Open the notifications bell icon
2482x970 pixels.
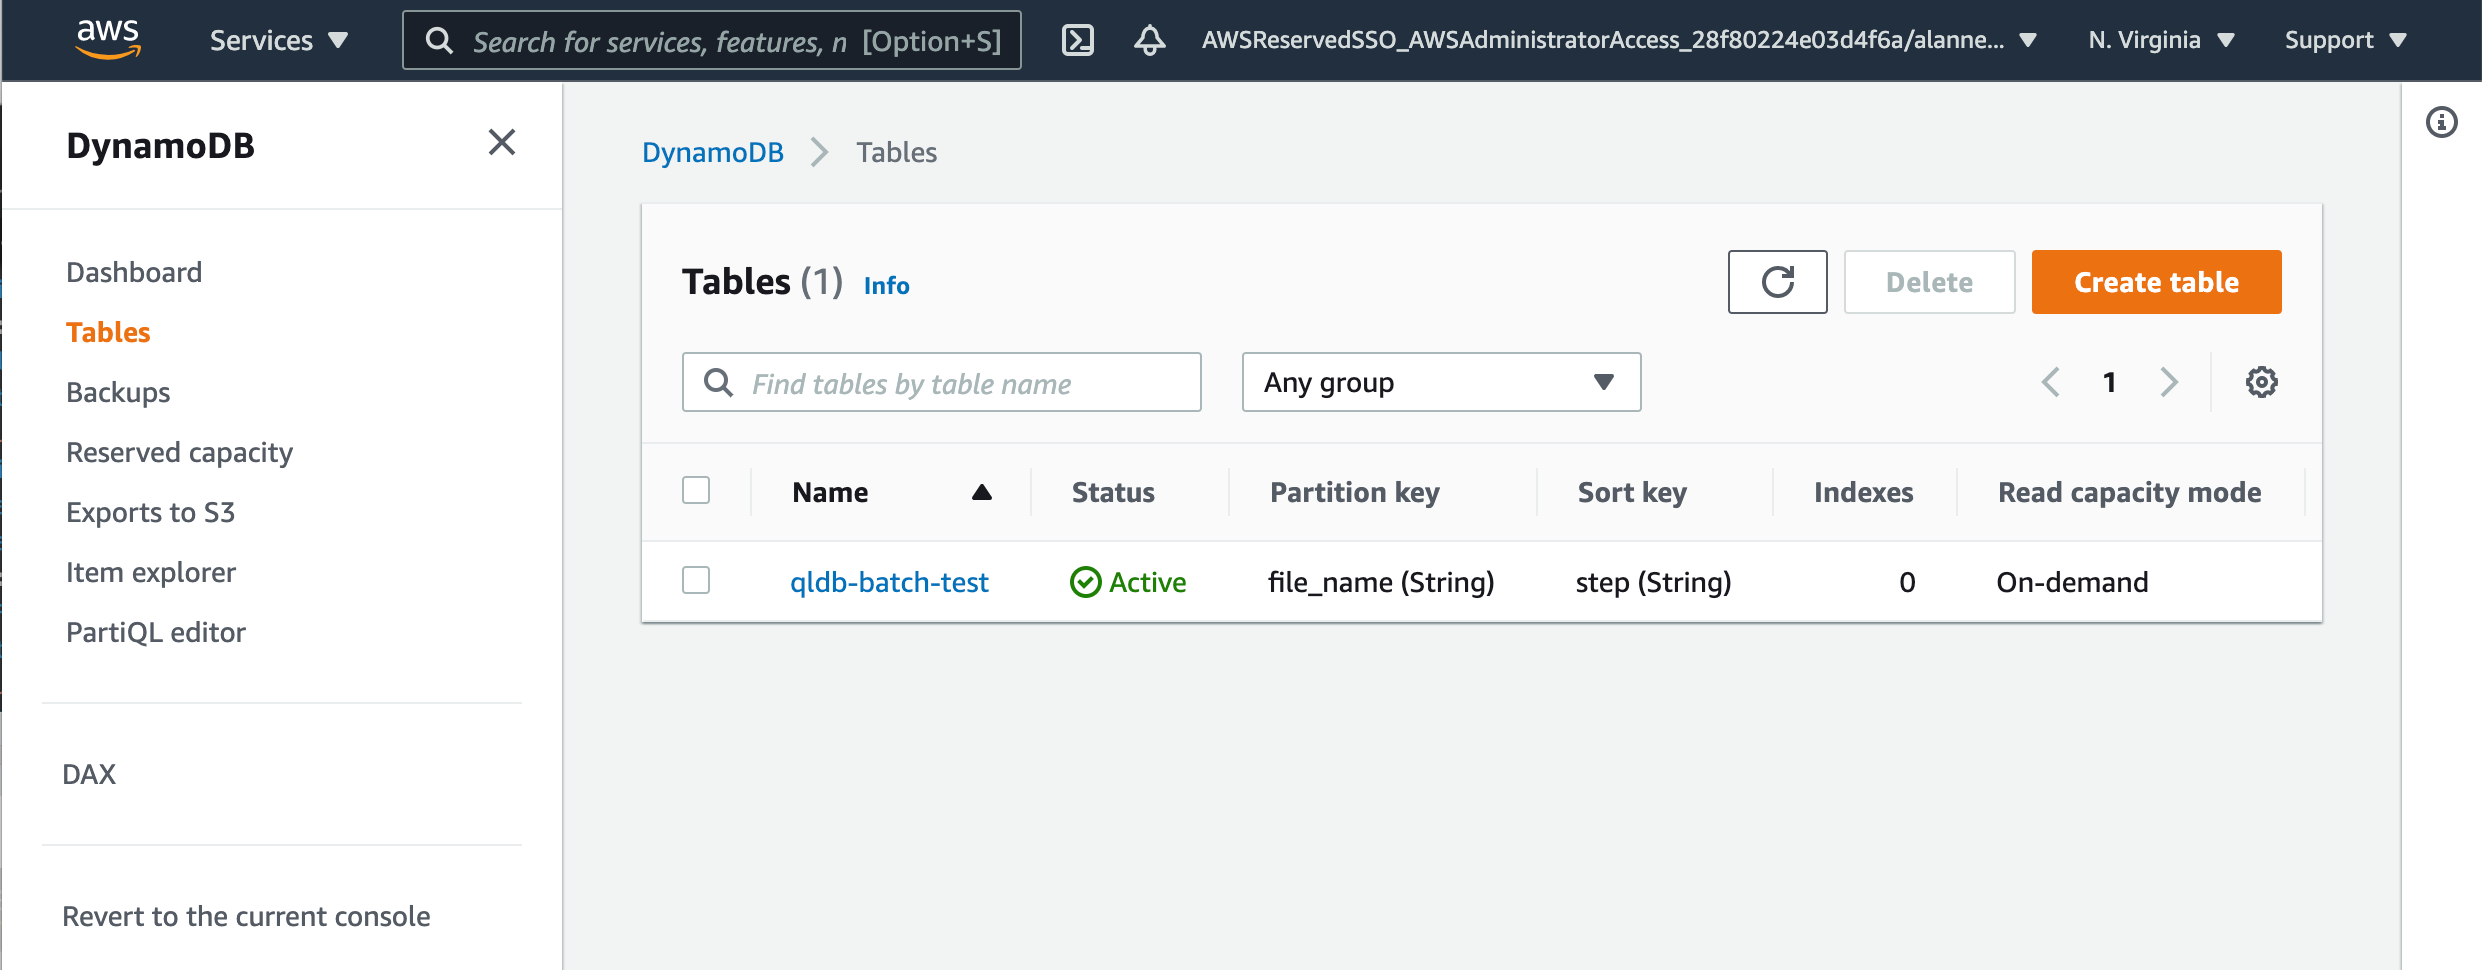point(1149,40)
